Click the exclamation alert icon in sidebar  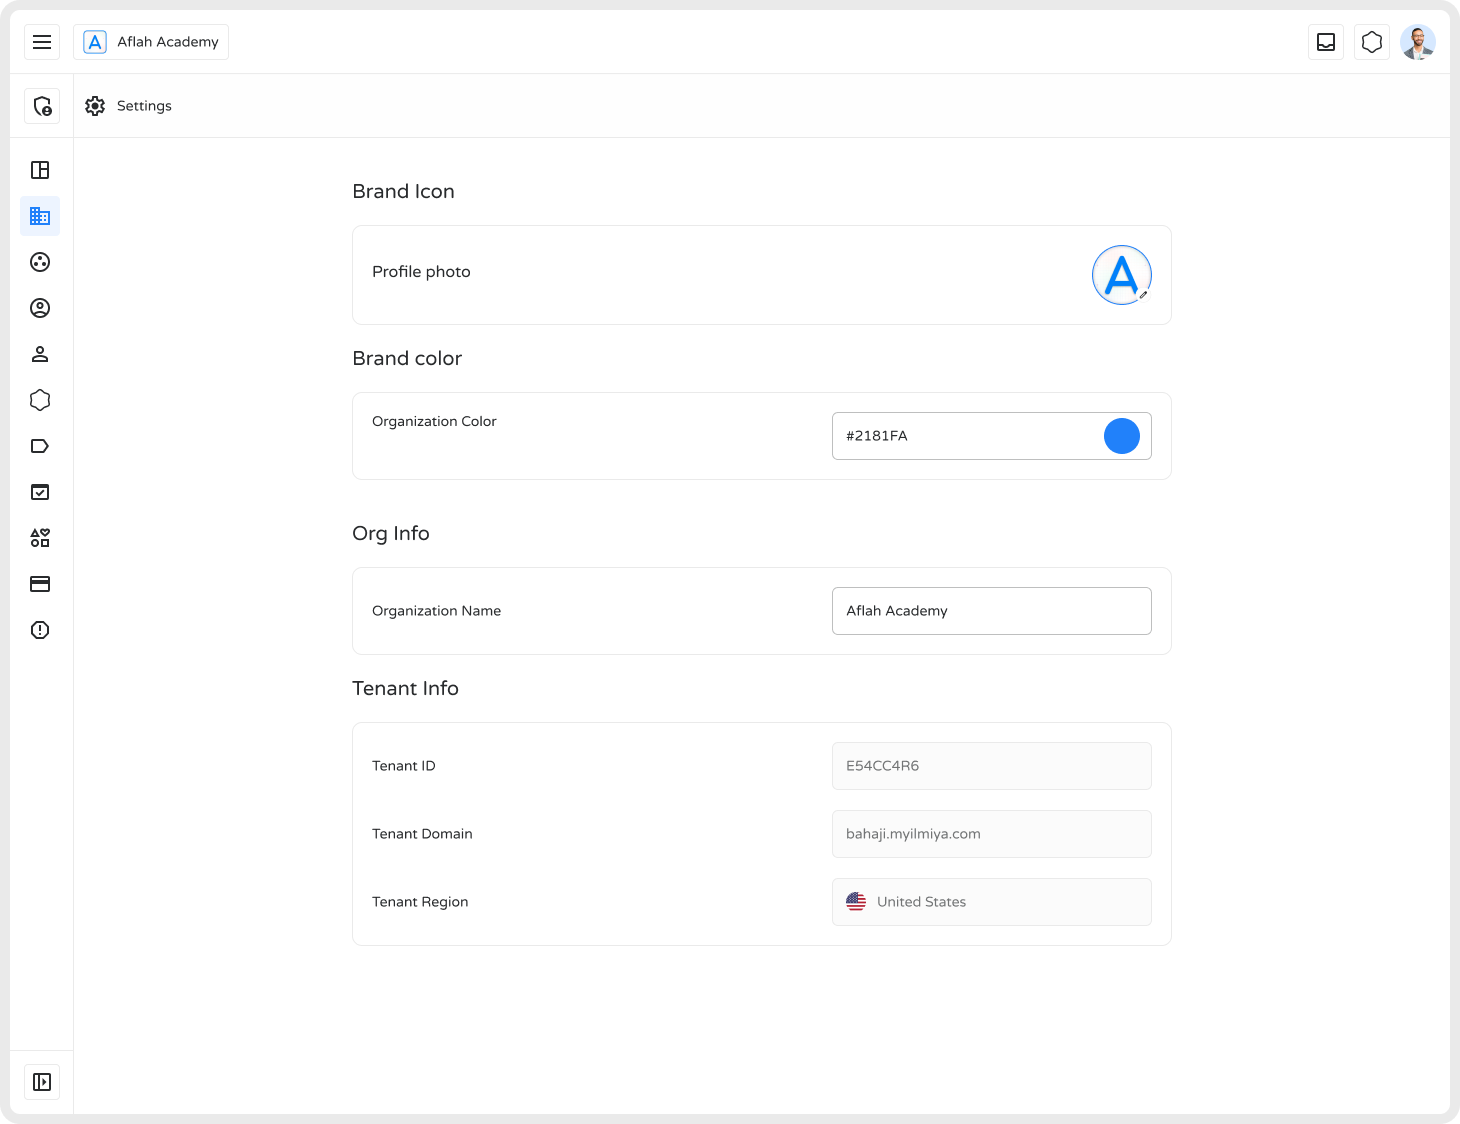(40, 630)
